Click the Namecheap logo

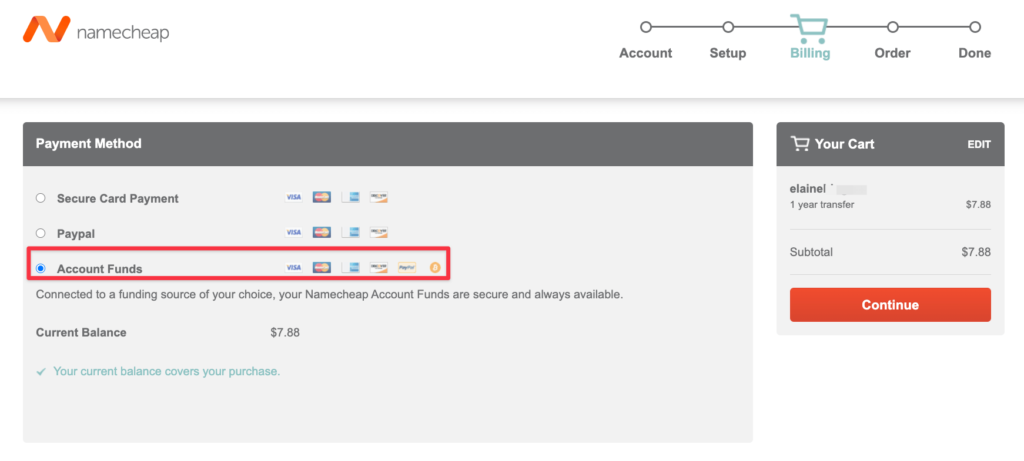(x=96, y=29)
